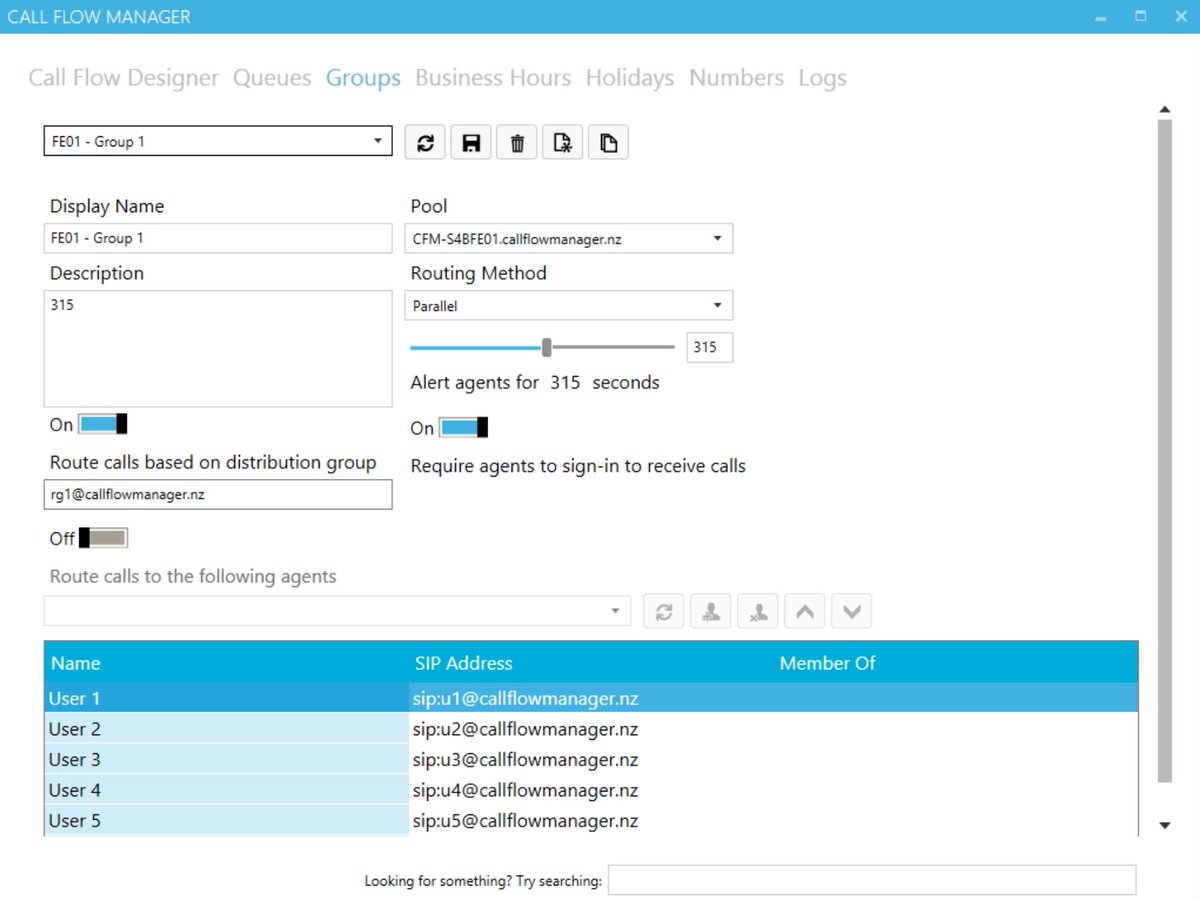Viewport: 1200px width, 899px height.
Task: Select the Groups tab
Action: (363, 78)
